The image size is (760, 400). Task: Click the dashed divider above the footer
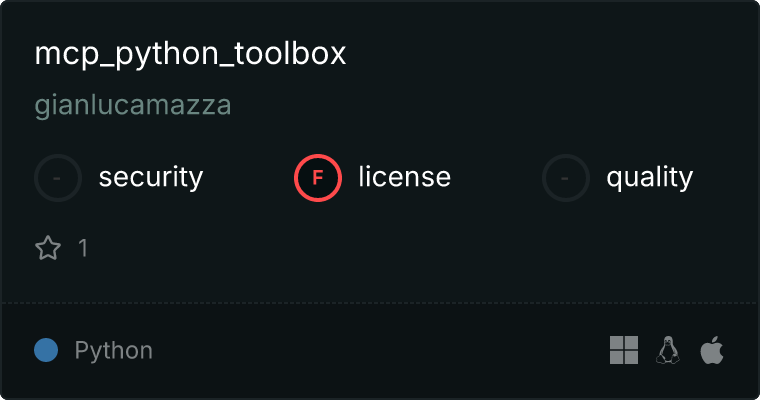(x=380, y=303)
